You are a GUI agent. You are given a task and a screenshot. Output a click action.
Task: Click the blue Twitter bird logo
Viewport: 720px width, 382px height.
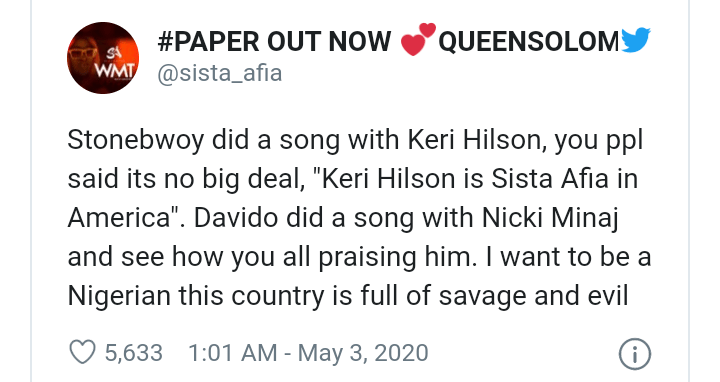click(x=636, y=39)
